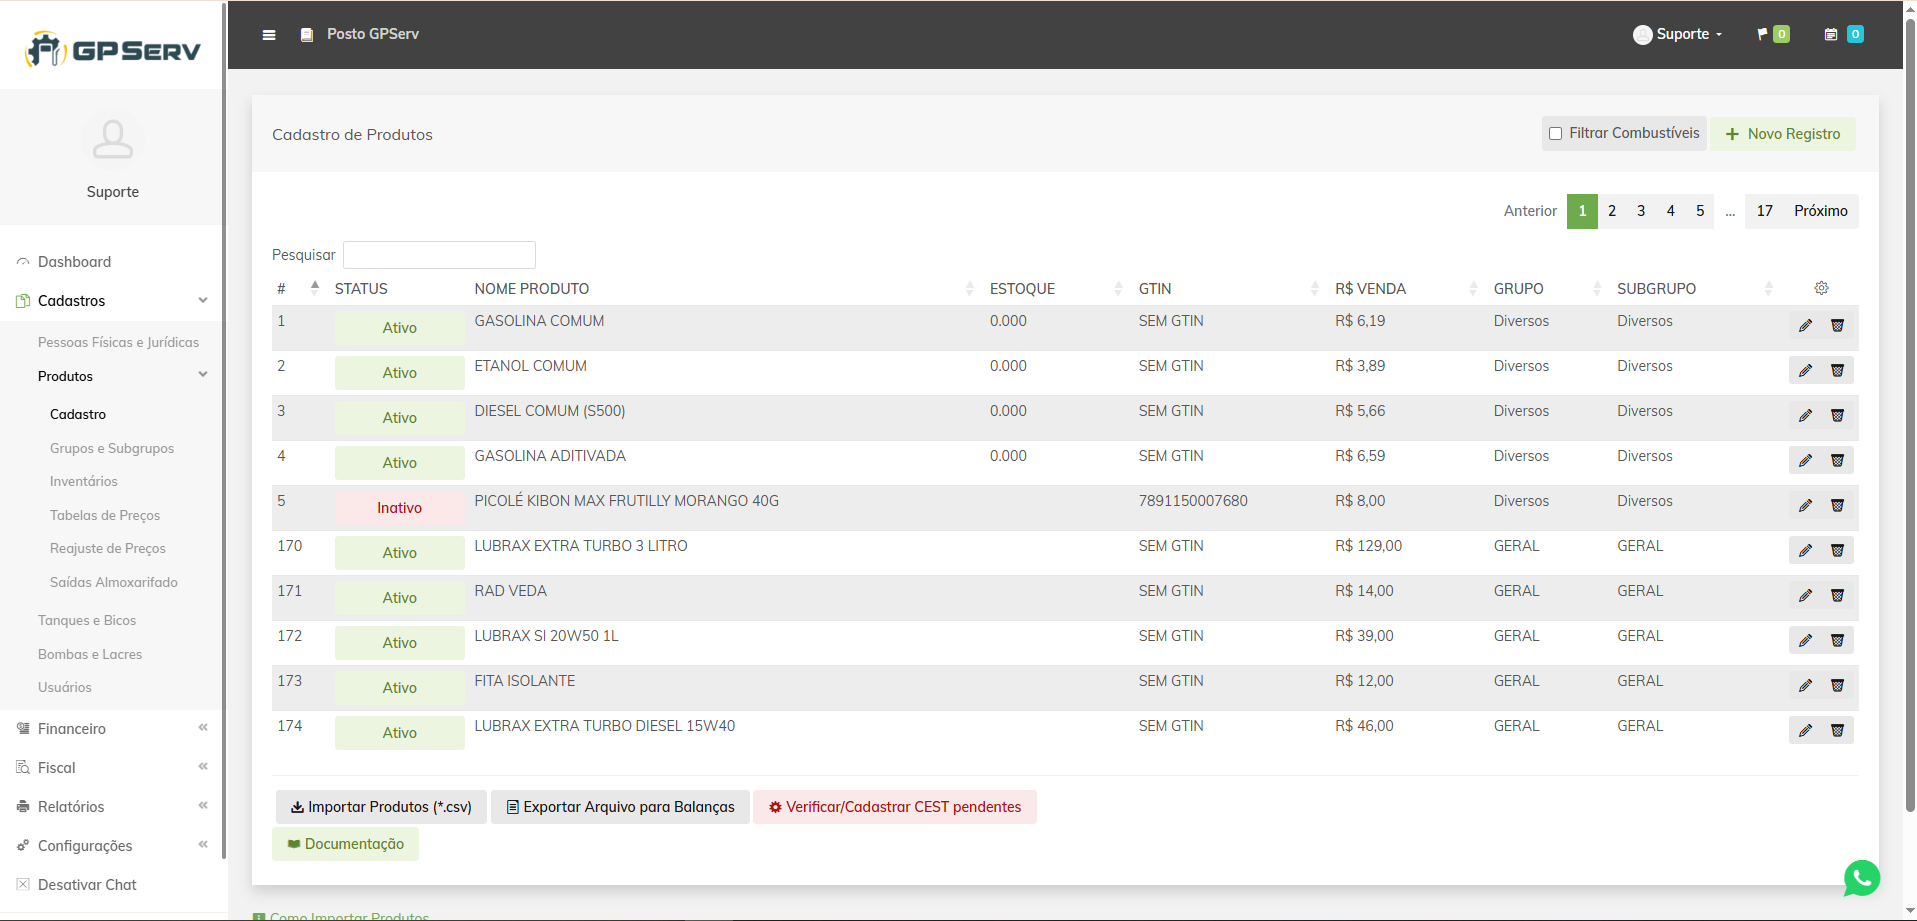Click Novo Registro button
1917x921 pixels.
pos(1783,134)
